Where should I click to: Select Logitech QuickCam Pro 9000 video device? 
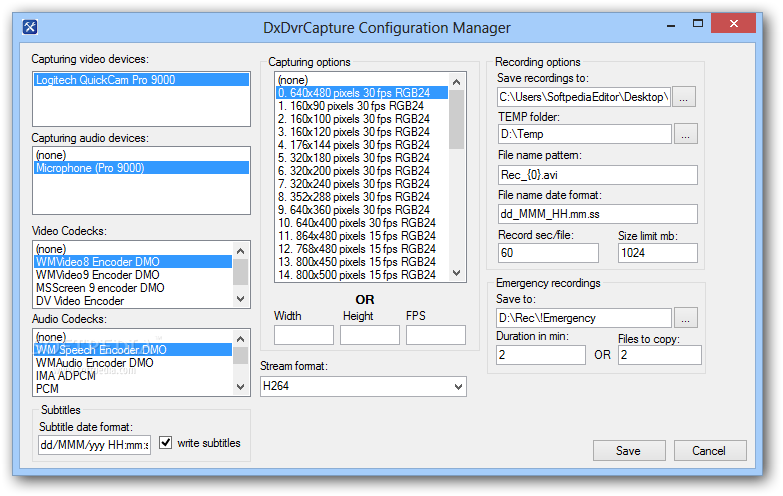pyautogui.click(x=141, y=80)
